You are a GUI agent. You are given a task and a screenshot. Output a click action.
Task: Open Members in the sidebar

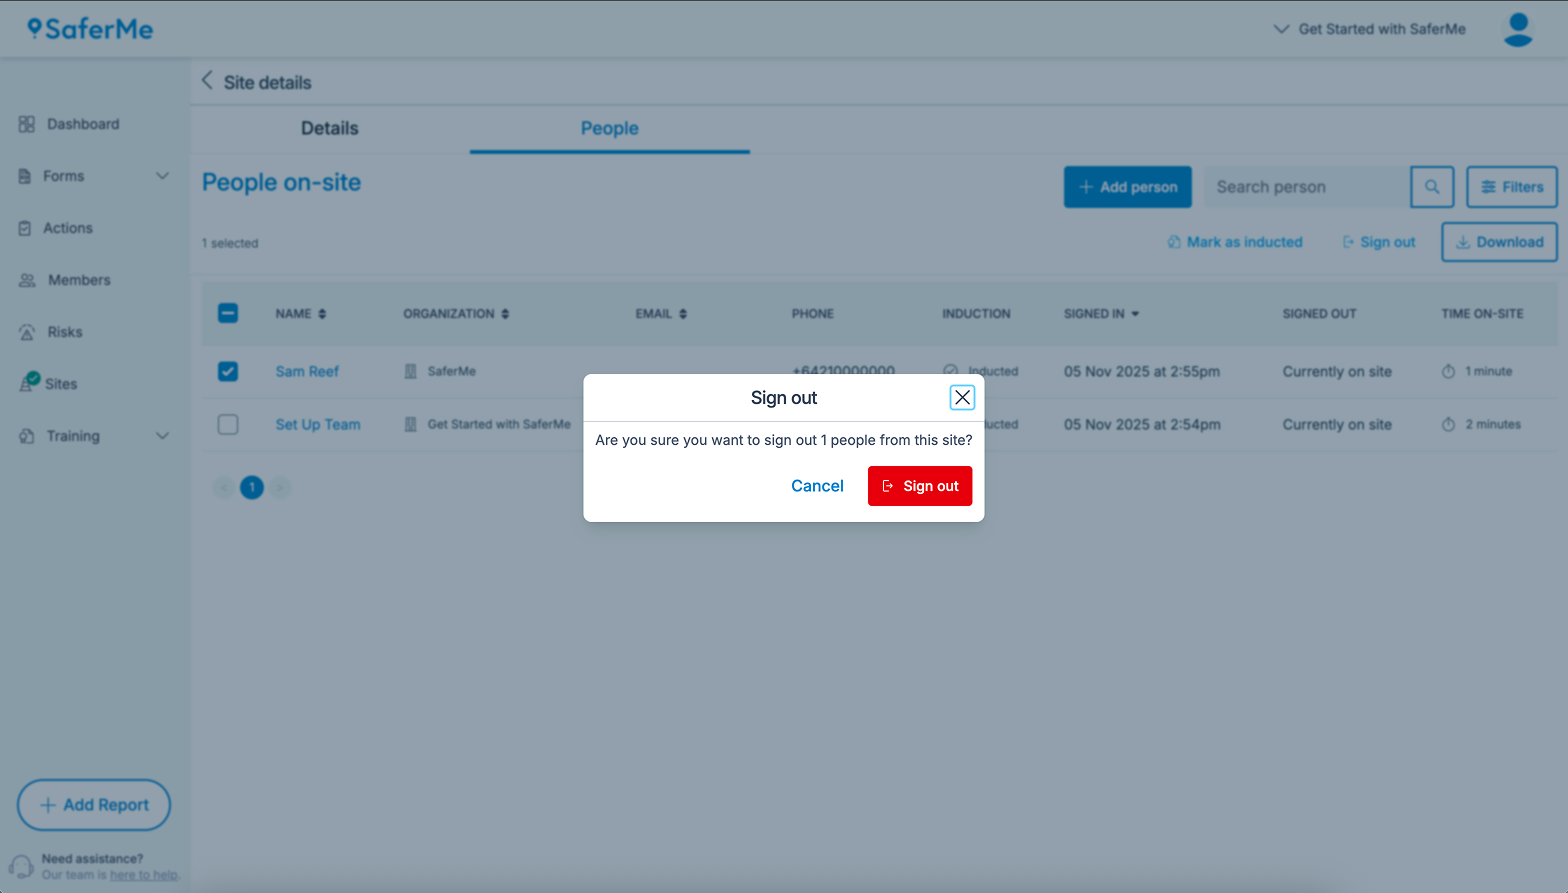point(78,280)
